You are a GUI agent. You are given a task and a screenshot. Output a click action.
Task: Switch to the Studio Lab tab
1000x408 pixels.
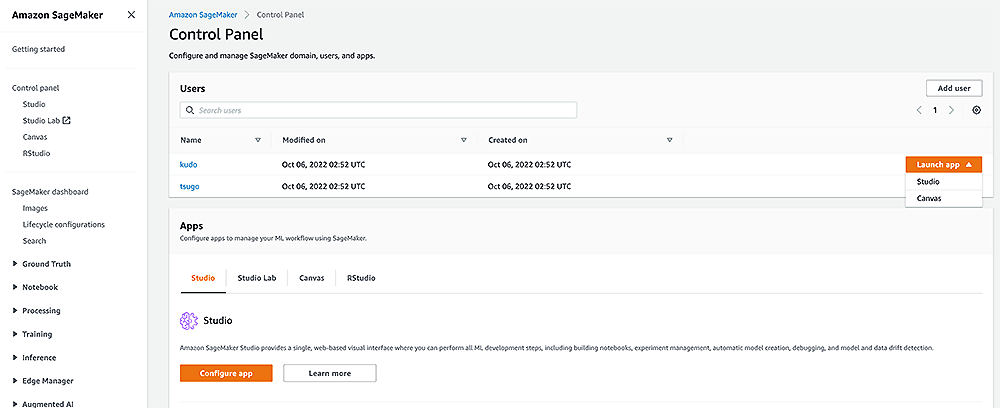pos(256,279)
